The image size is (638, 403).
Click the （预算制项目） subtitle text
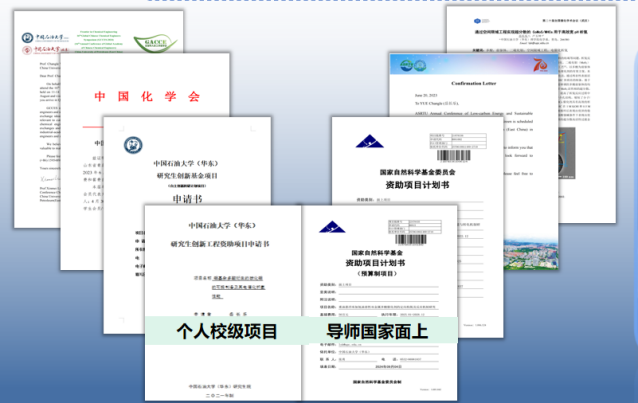pos(377,274)
